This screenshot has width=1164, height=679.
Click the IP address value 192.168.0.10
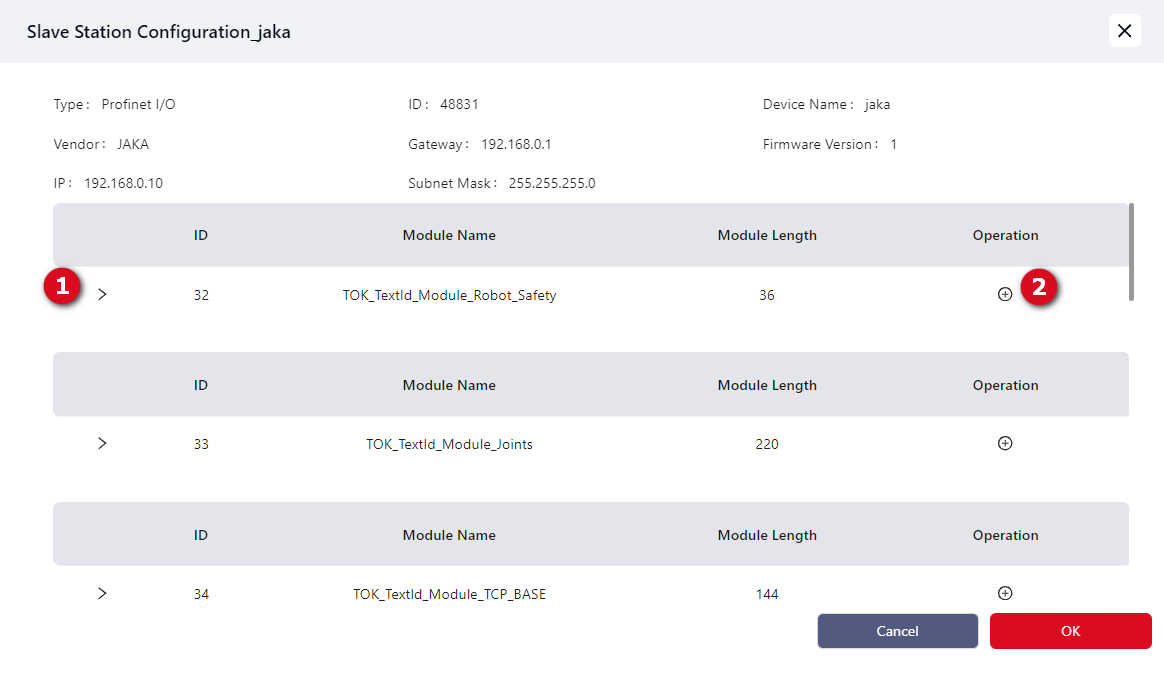point(123,184)
